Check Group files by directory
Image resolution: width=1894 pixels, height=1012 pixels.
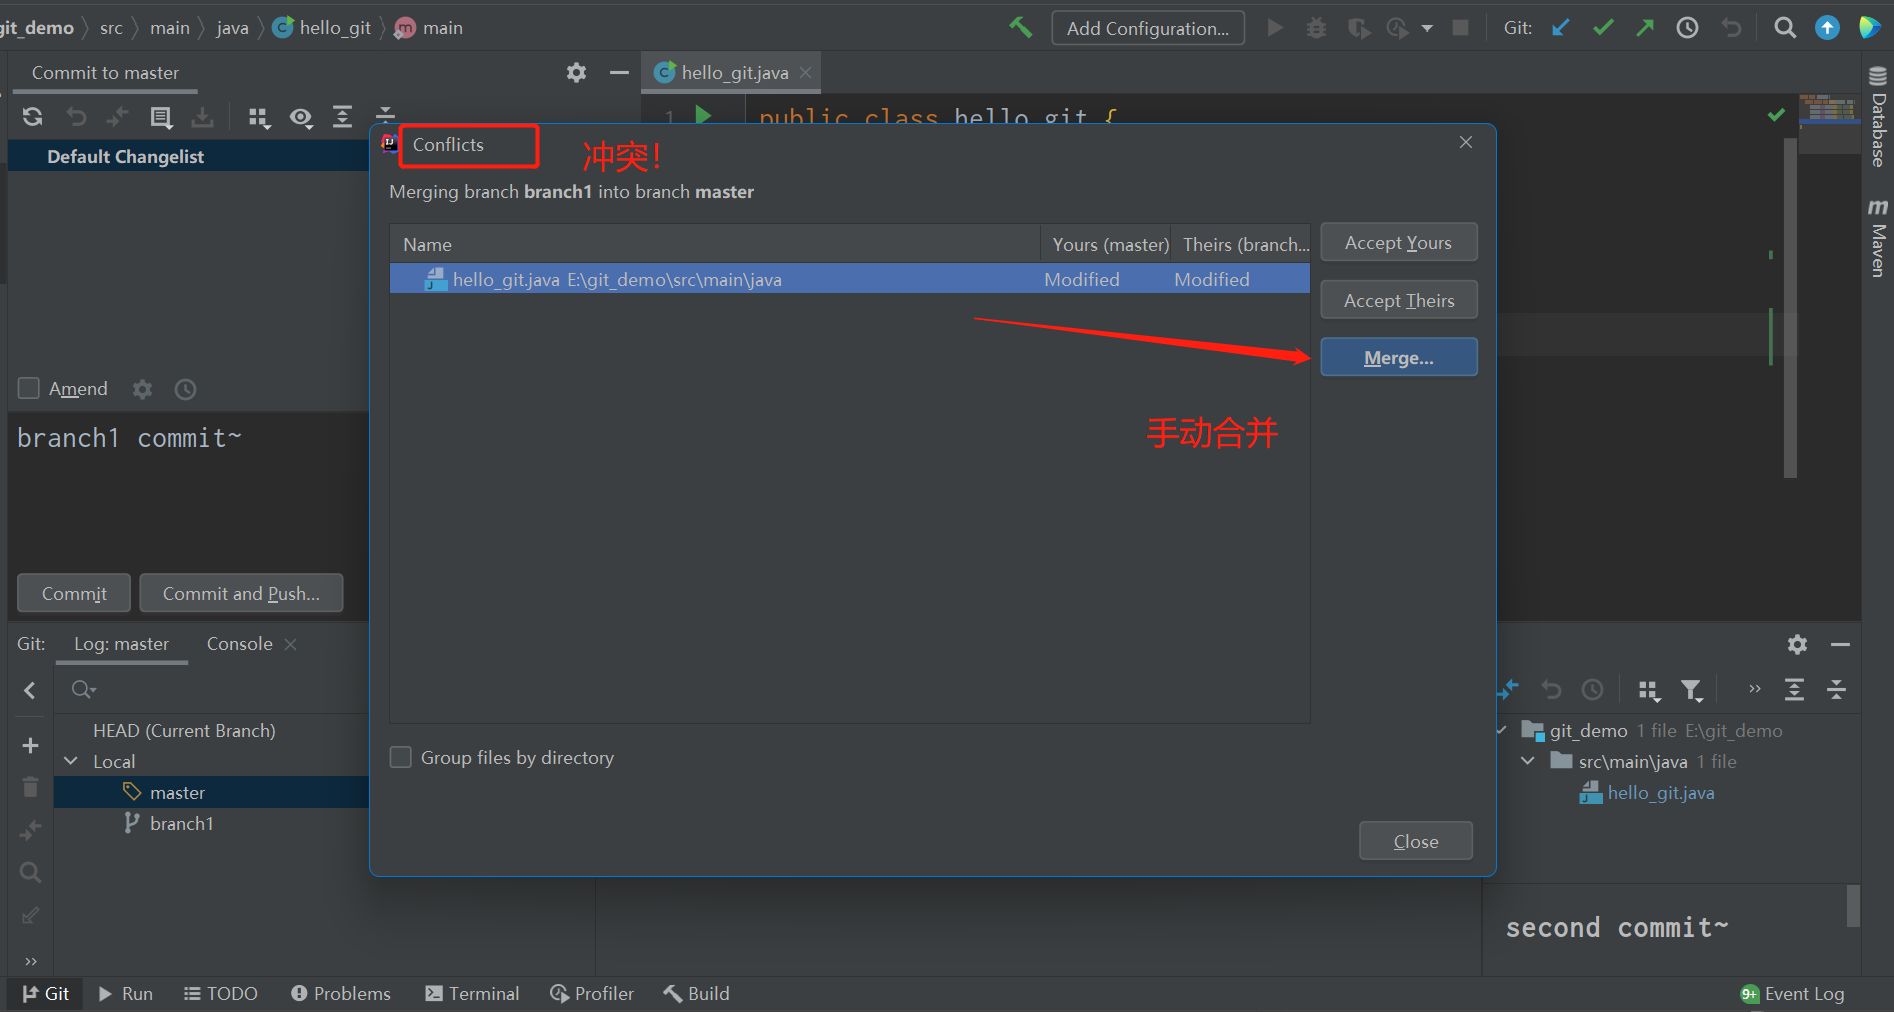click(x=400, y=757)
